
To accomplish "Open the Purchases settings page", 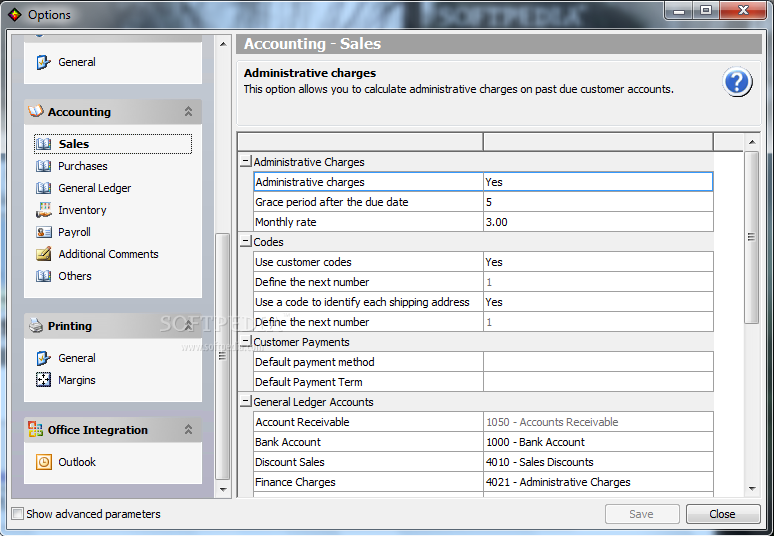I will tap(82, 166).
